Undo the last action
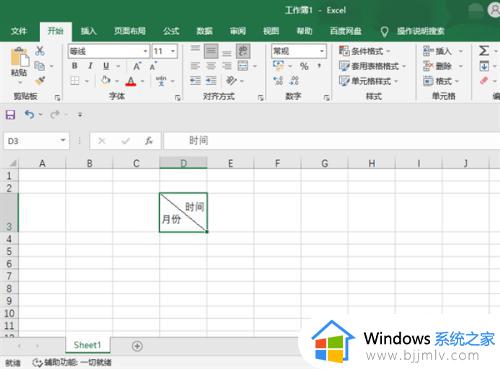The height and width of the screenshot is (369, 500). click(29, 115)
